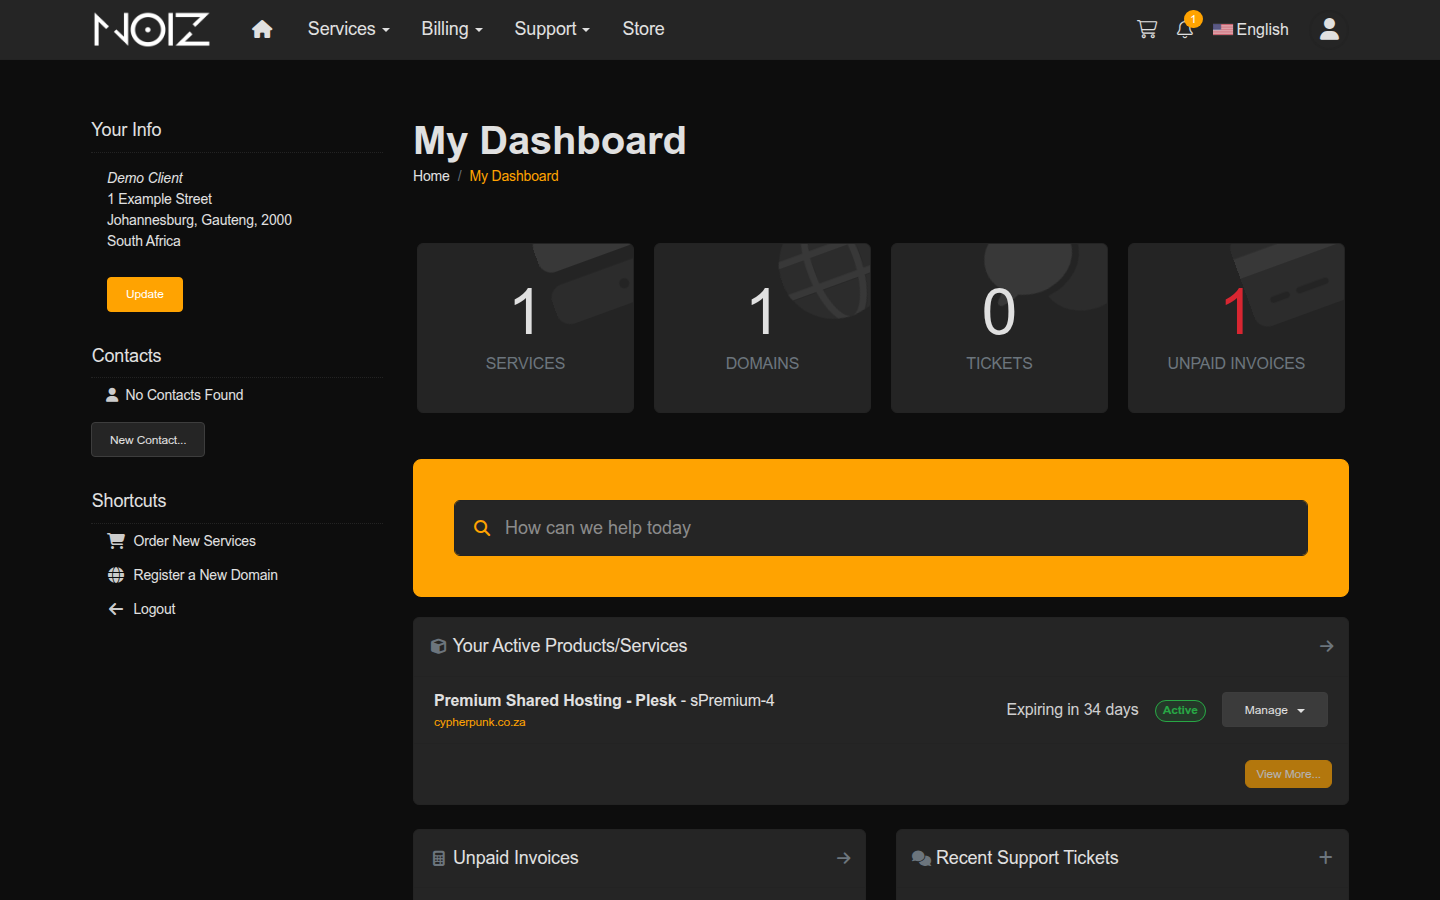This screenshot has width=1440, height=900.
Task: Select Register a New Domain shortcut
Action: tap(205, 575)
